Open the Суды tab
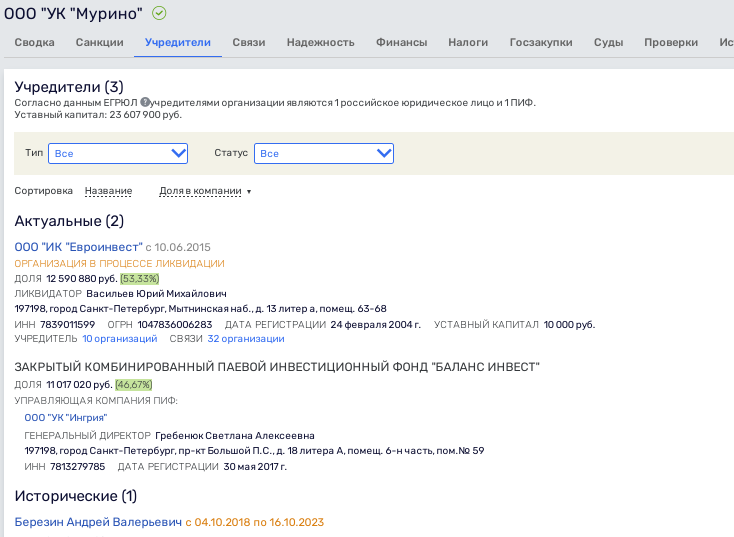Viewport: 734px width, 537px height. click(x=609, y=42)
